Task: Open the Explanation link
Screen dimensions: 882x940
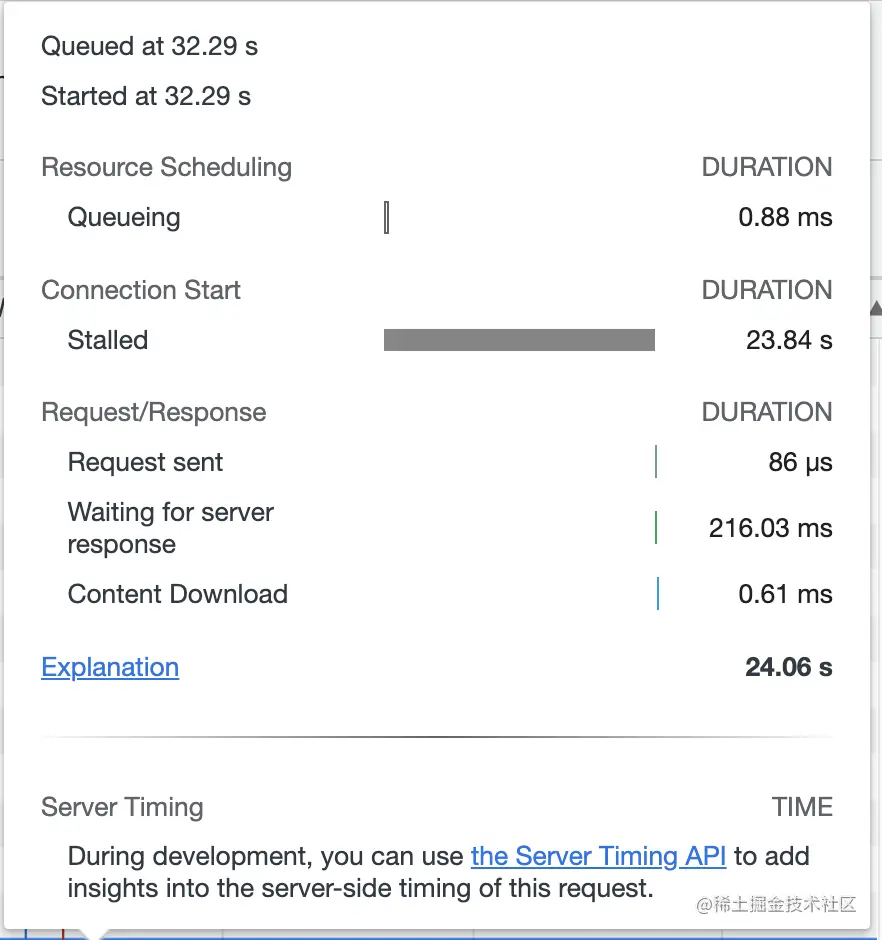Action: click(x=110, y=667)
